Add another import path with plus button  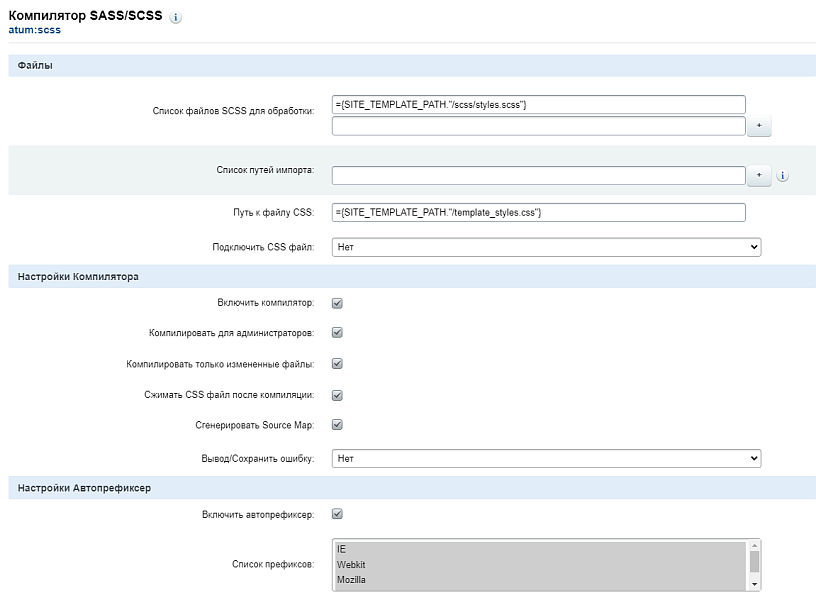pos(758,175)
